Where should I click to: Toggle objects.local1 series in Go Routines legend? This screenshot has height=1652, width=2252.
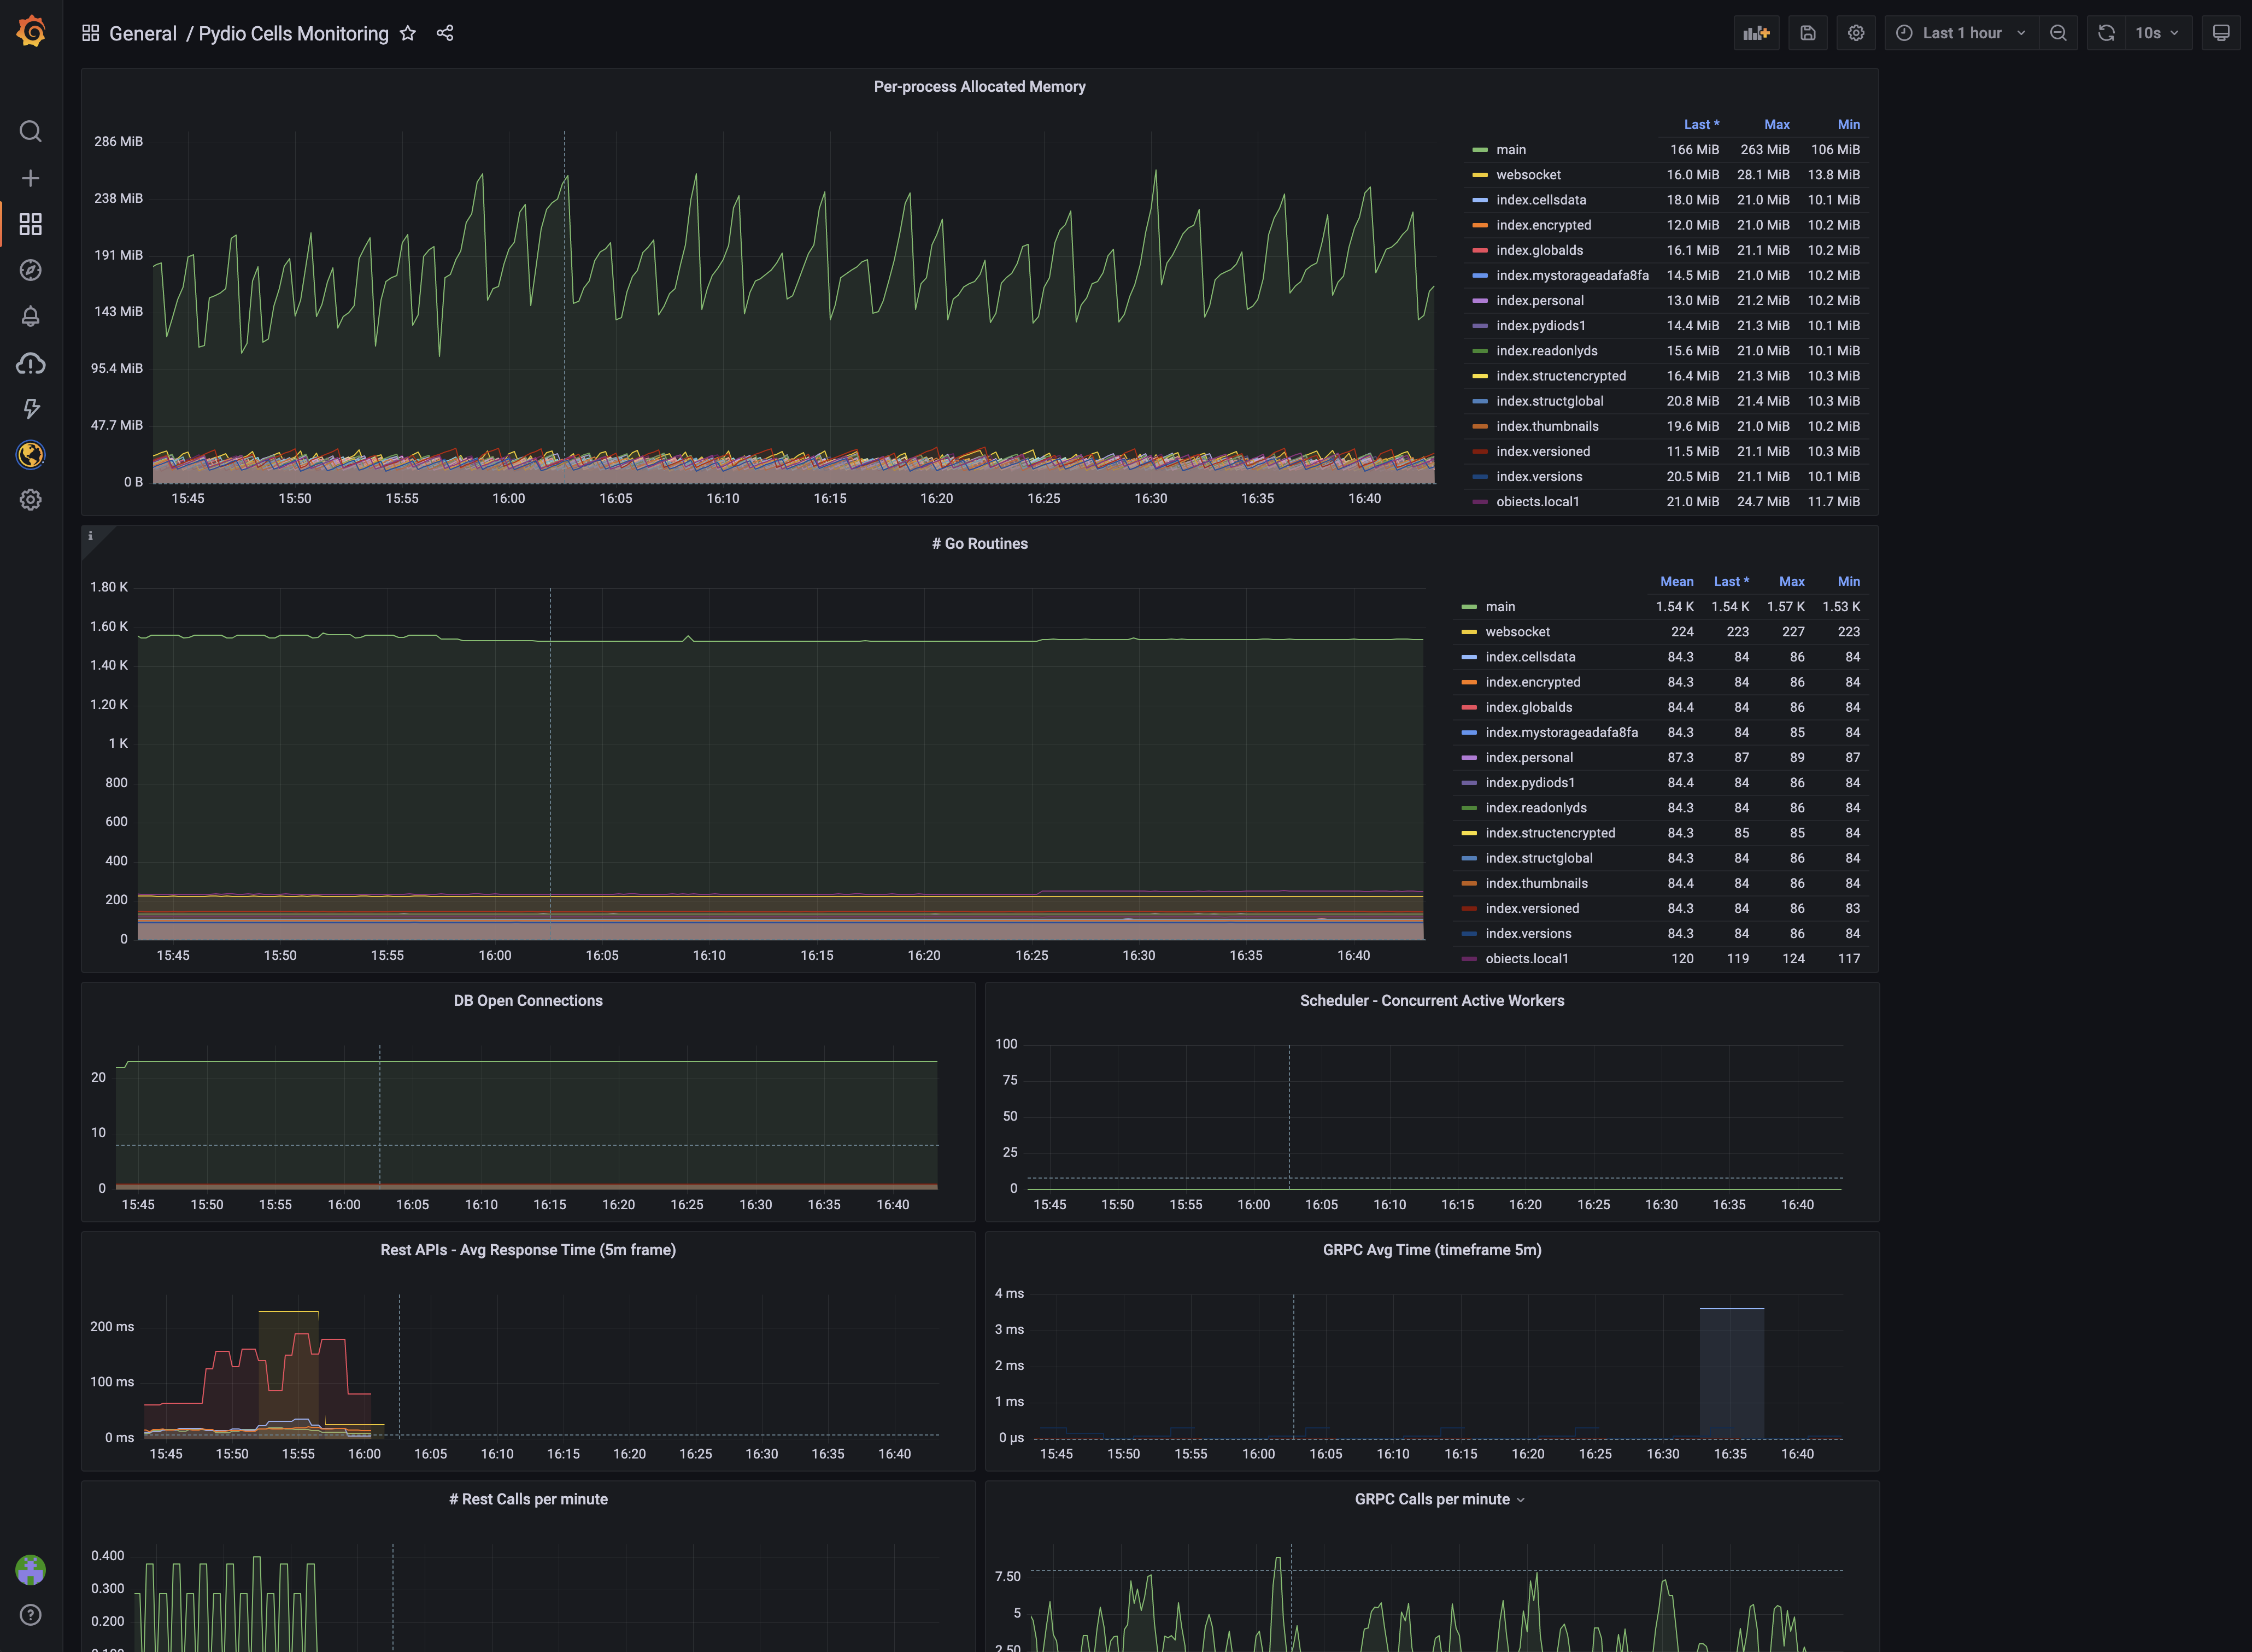1527,959
